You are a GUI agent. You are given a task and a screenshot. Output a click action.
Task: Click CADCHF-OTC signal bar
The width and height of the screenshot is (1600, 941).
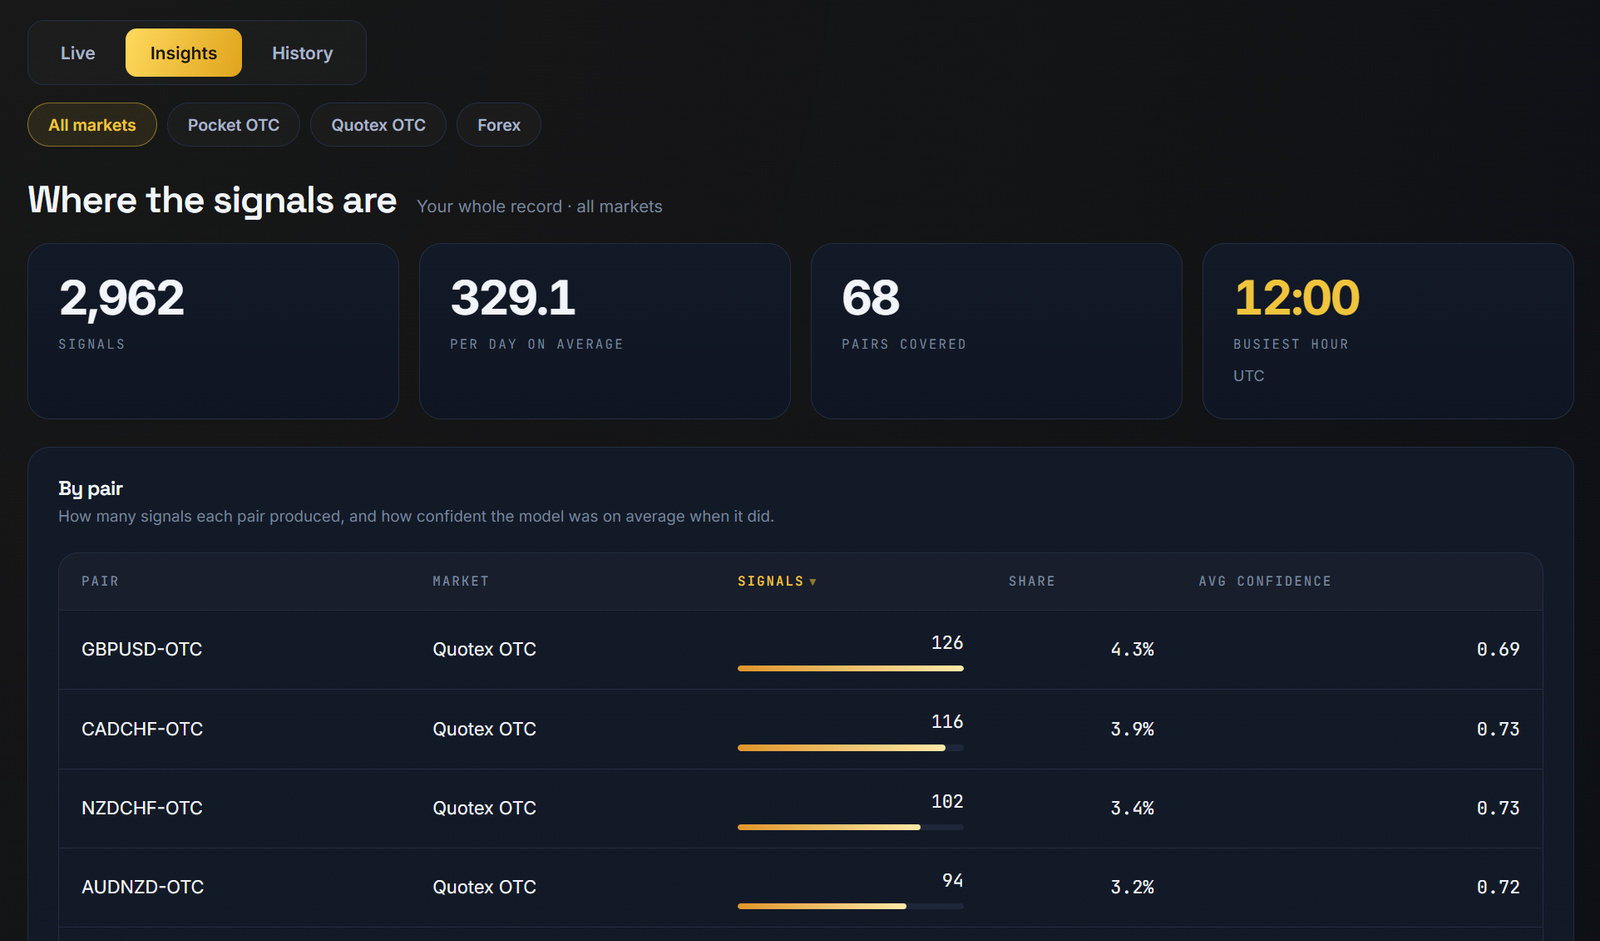pos(851,747)
